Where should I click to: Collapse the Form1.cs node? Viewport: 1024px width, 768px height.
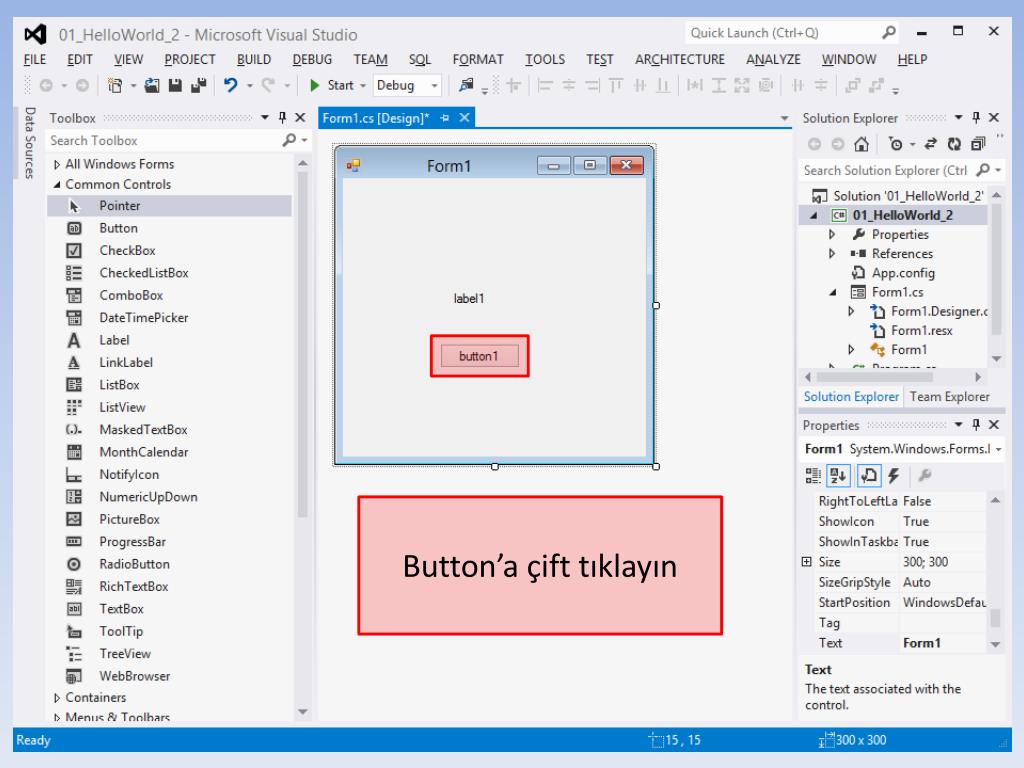tap(833, 292)
